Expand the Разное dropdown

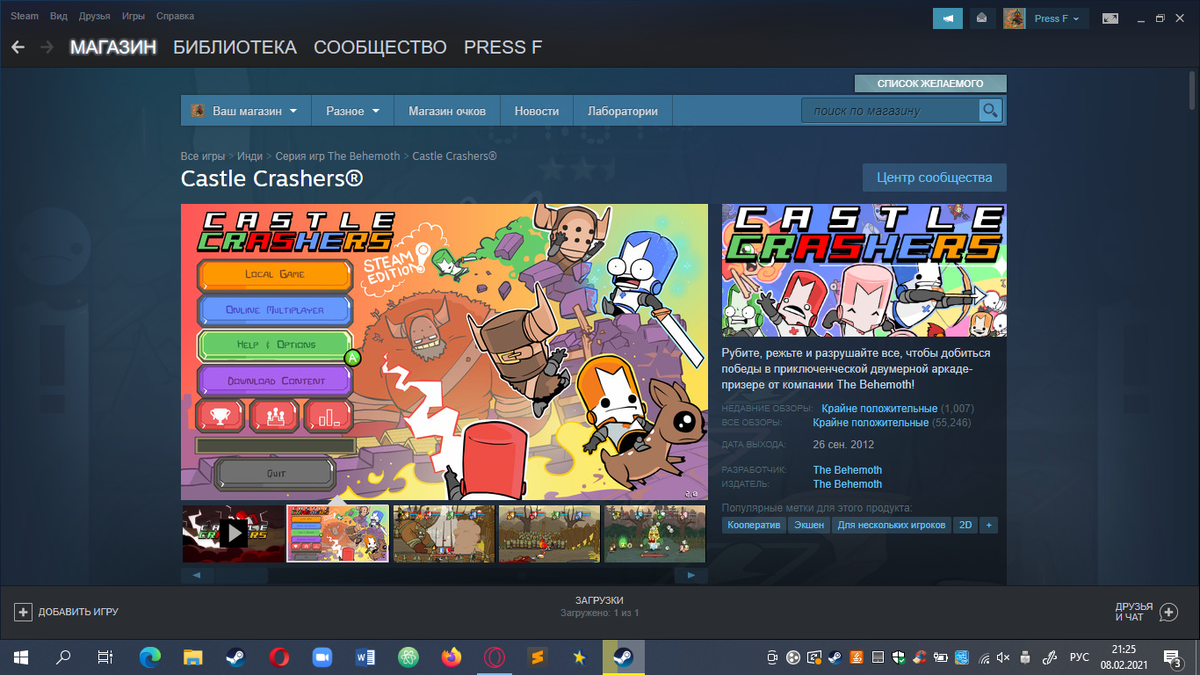(x=353, y=111)
